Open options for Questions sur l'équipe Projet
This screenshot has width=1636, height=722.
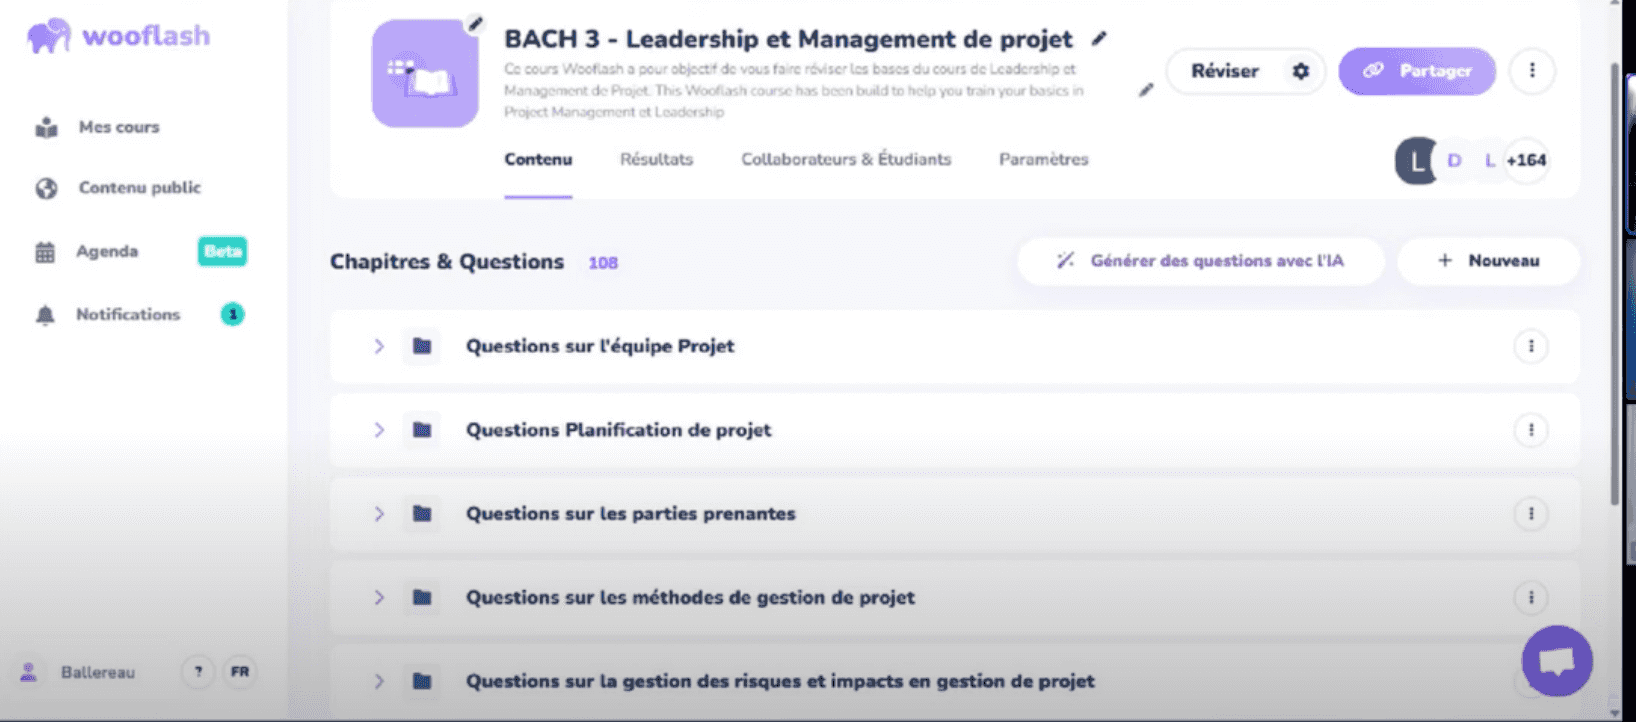[1531, 346]
